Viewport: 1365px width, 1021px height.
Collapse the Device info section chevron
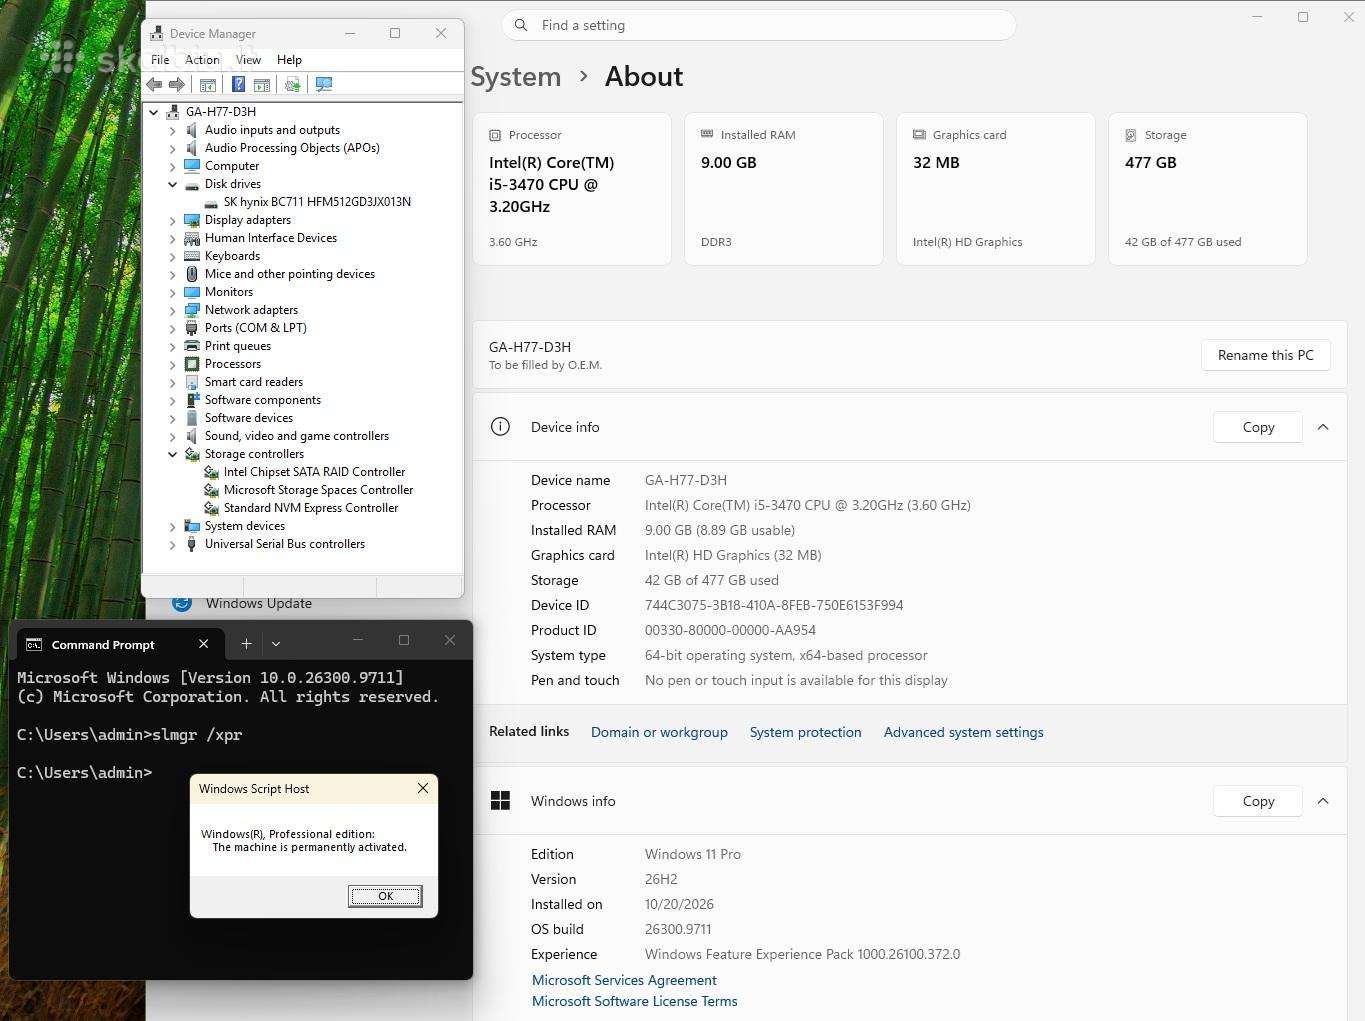[1323, 427]
